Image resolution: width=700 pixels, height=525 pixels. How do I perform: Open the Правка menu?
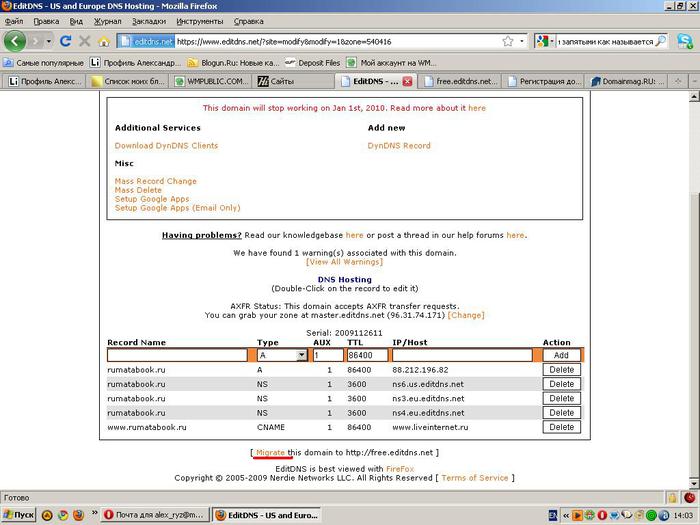46,21
